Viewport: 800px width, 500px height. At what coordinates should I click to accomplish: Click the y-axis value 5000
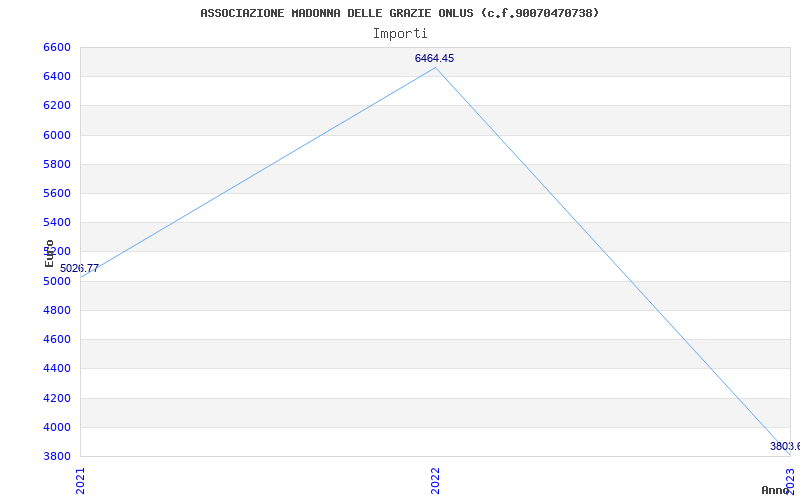tap(57, 281)
